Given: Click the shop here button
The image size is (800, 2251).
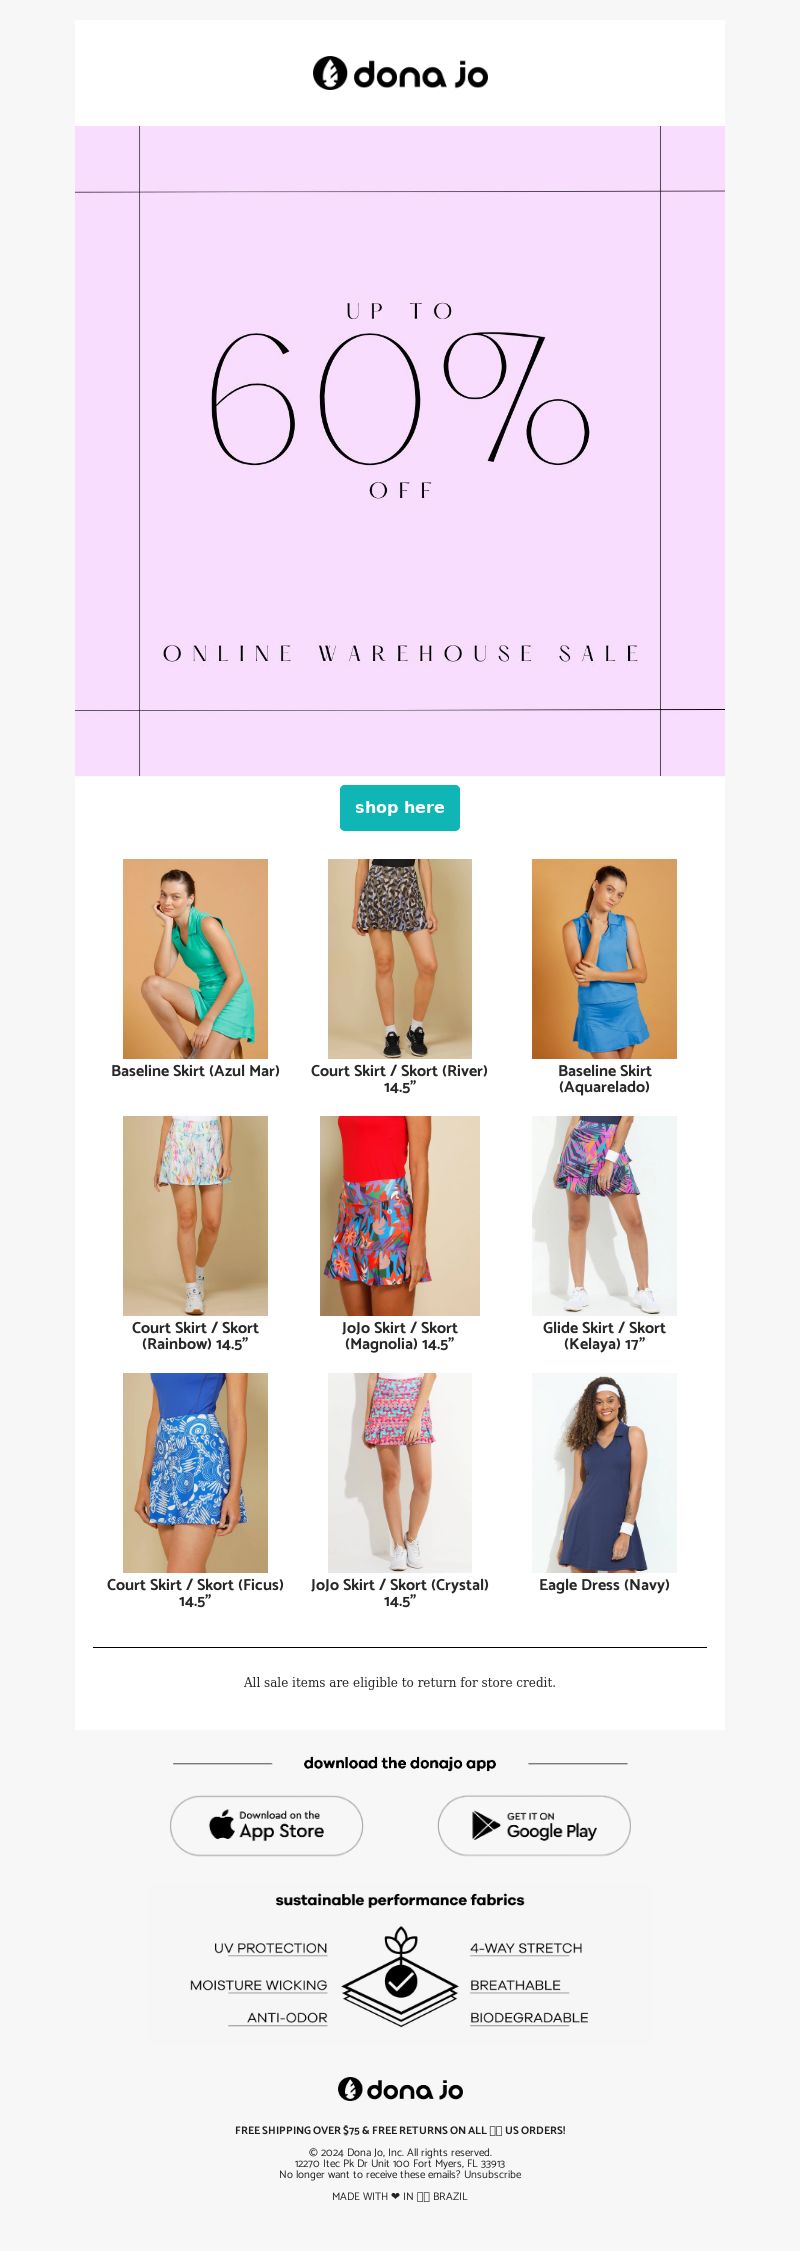Looking at the screenshot, I should [400, 808].
